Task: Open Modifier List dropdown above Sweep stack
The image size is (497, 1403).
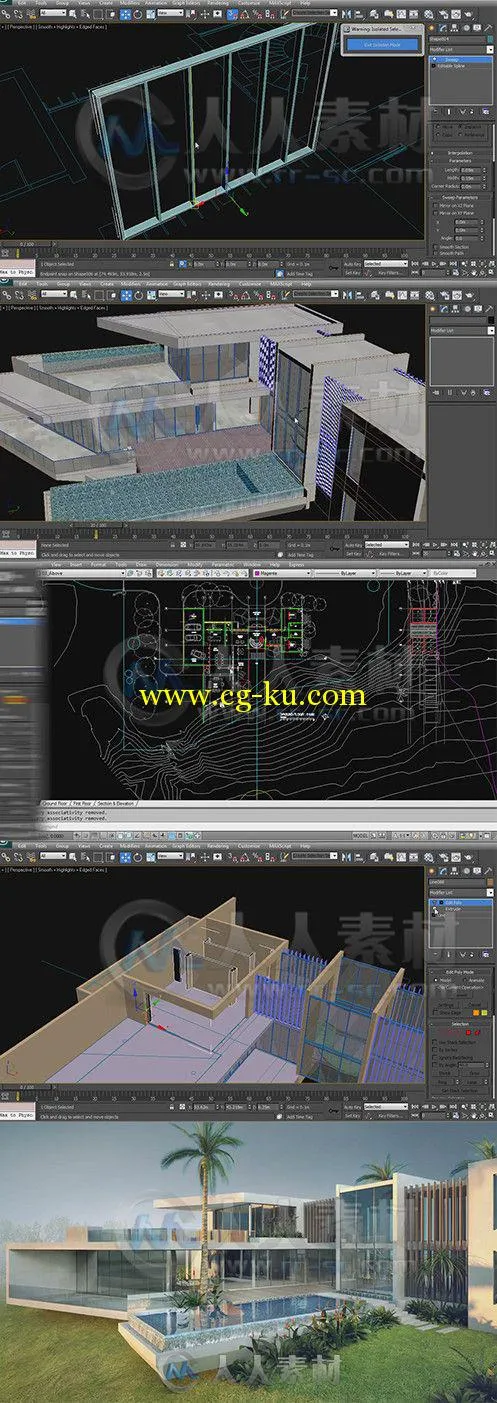Action: click(x=461, y=50)
